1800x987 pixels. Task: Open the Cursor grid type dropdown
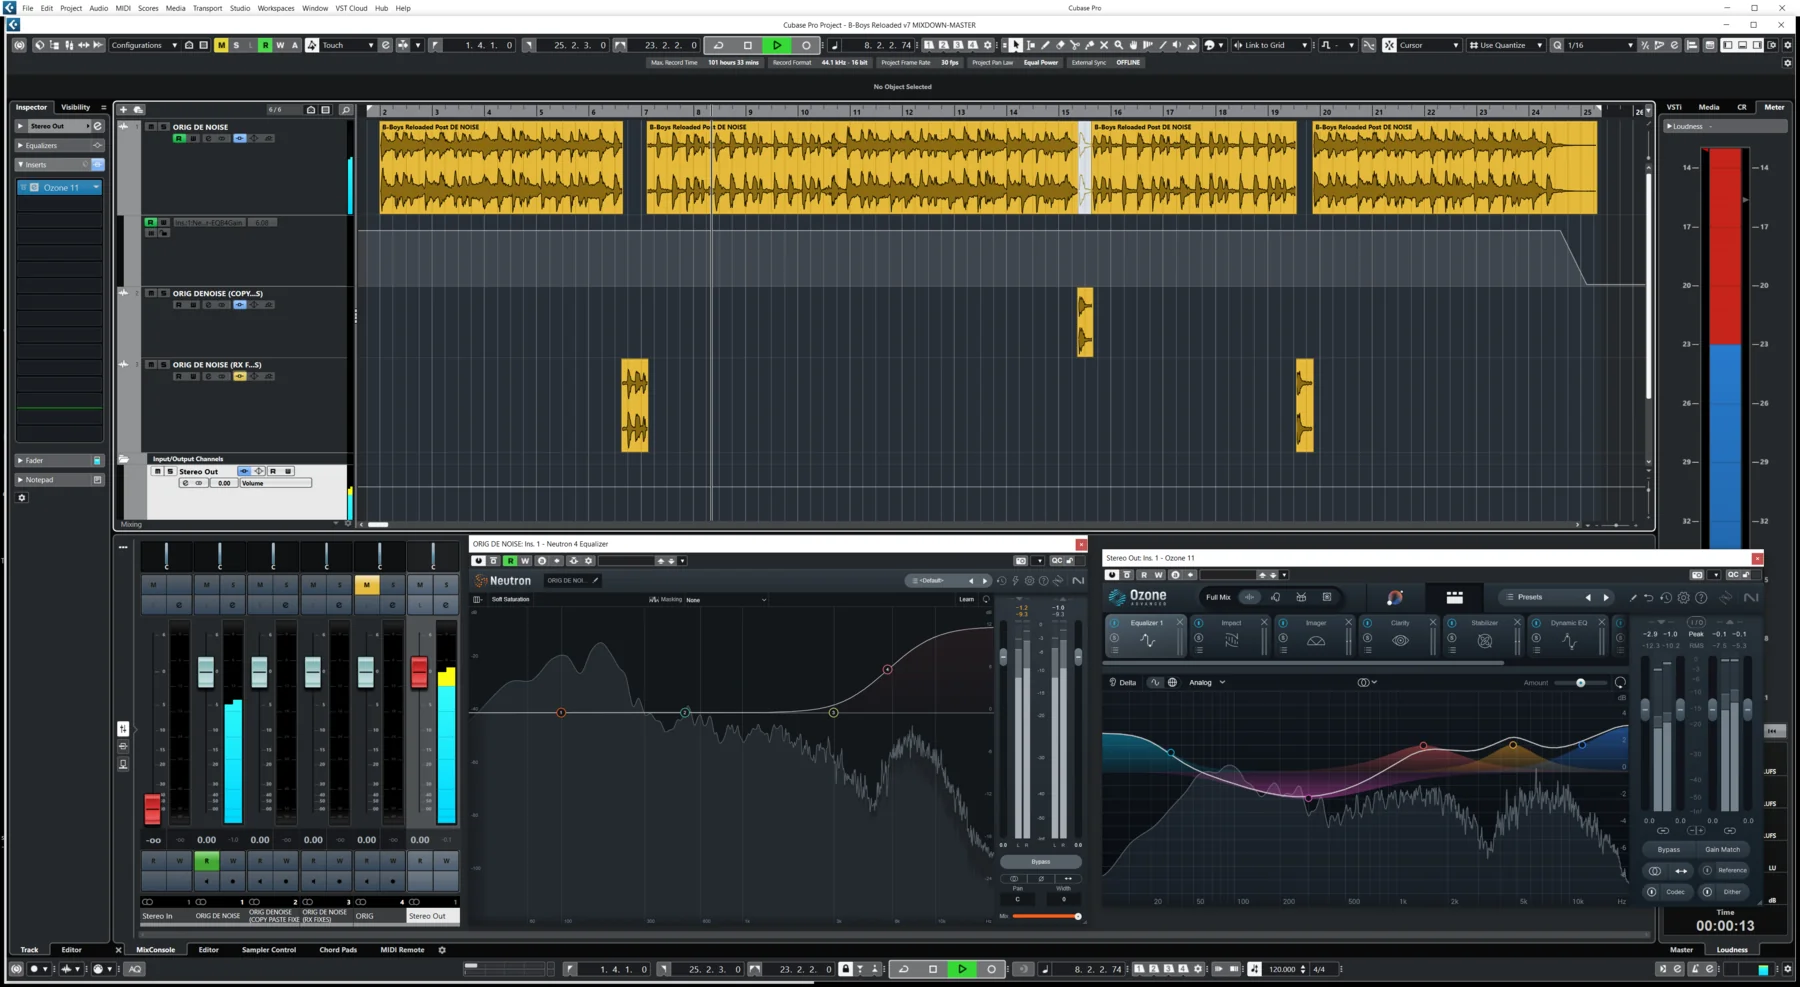coord(1428,45)
